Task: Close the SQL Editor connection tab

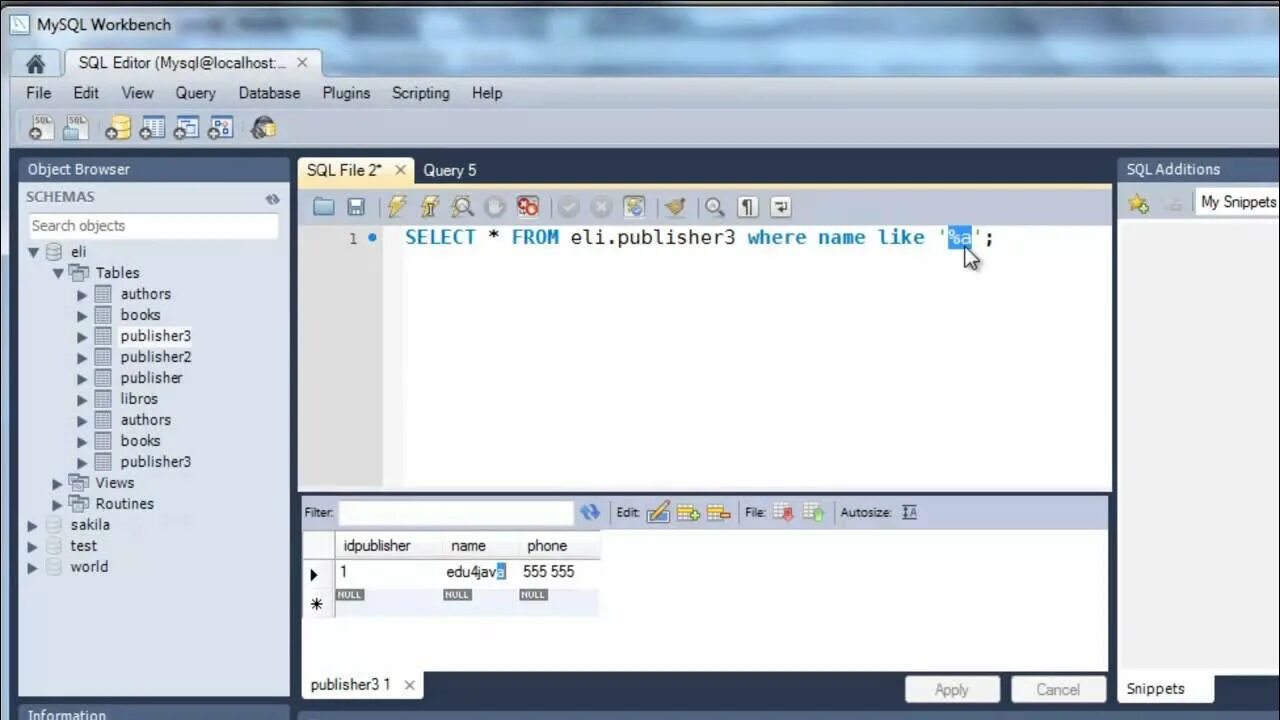Action: (x=302, y=62)
